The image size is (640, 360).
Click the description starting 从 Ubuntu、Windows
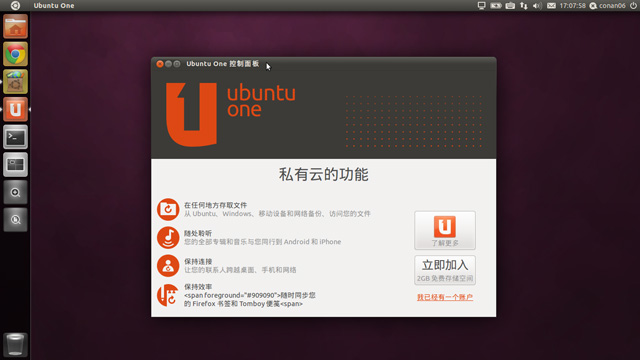tap(277, 213)
